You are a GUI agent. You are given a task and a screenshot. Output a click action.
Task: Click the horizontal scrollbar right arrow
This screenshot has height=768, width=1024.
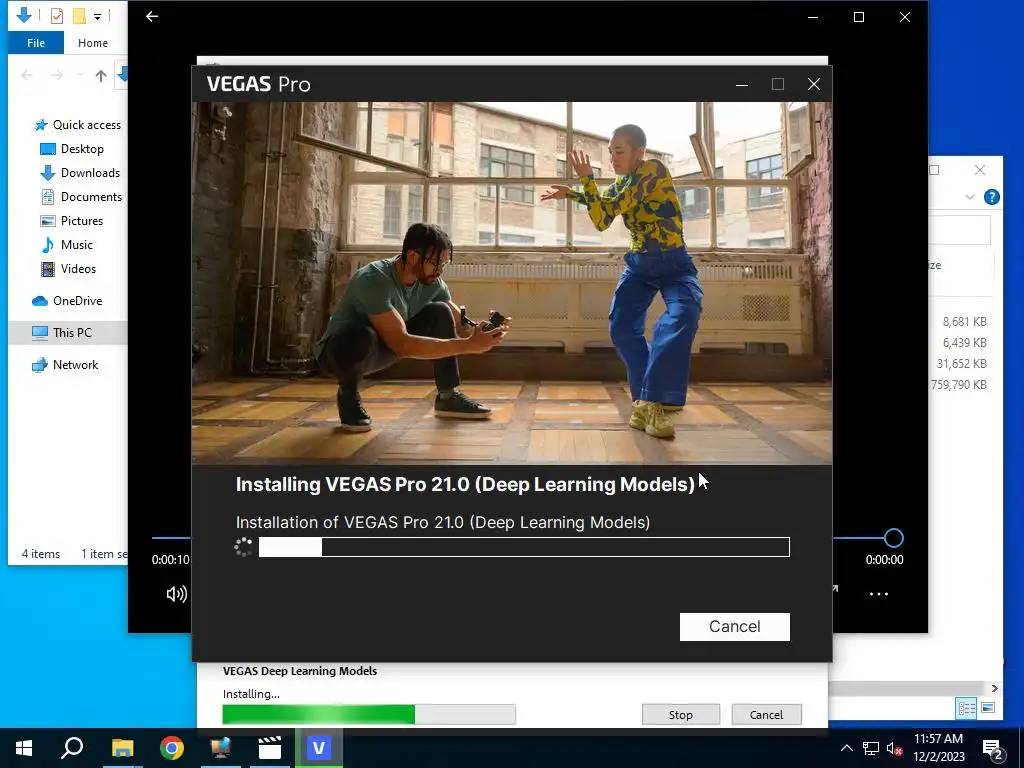coord(994,688)
